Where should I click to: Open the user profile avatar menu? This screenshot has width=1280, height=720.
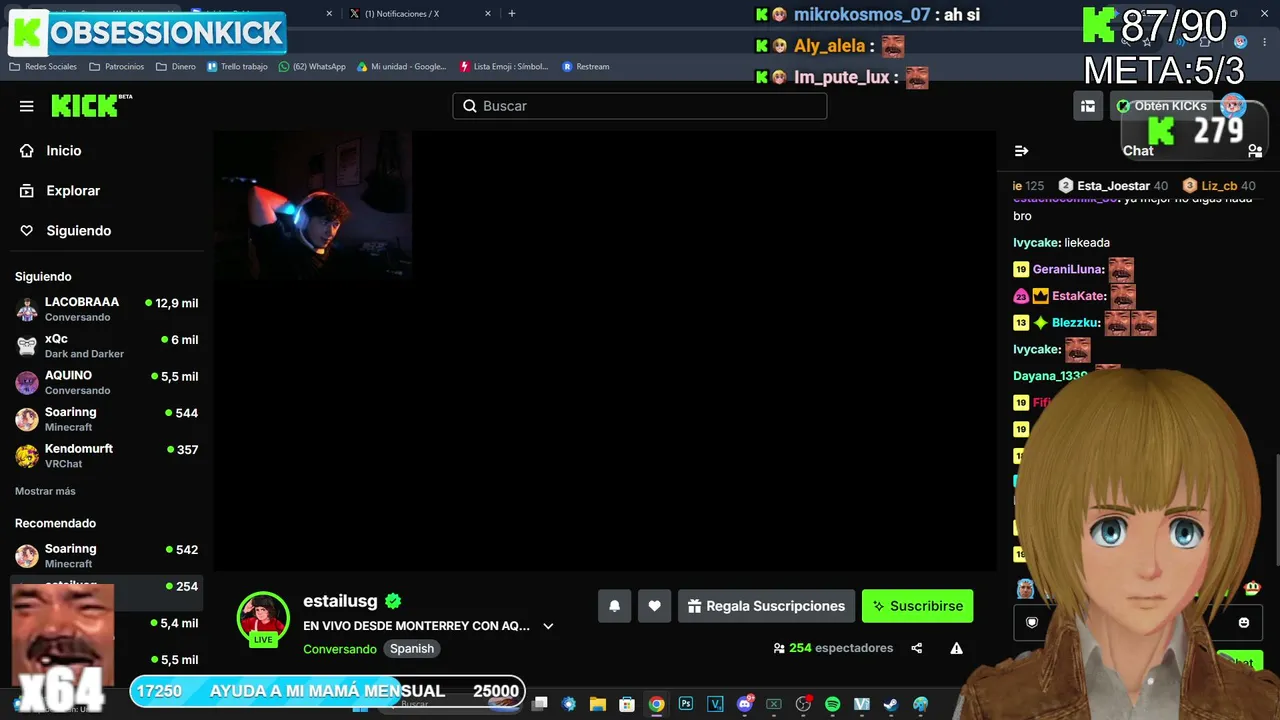coord(1234,105)
